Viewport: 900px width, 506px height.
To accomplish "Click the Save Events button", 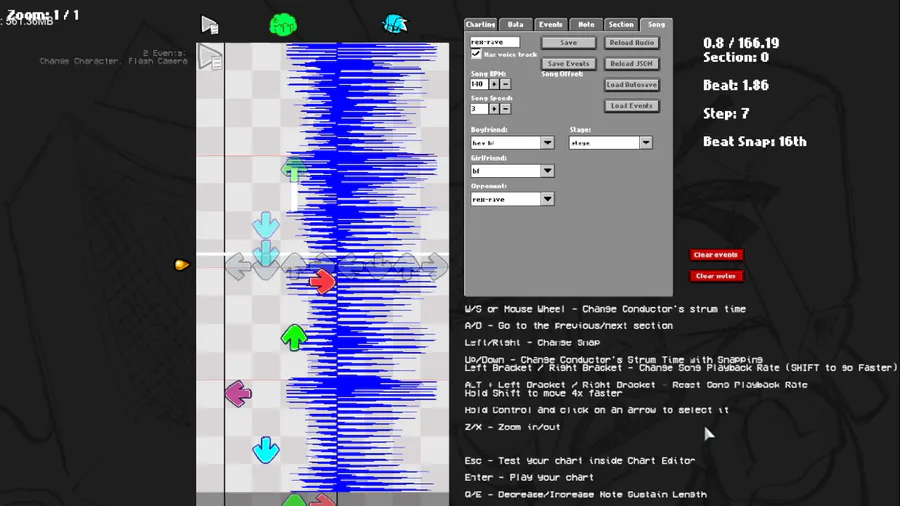I will click(568, 64).
